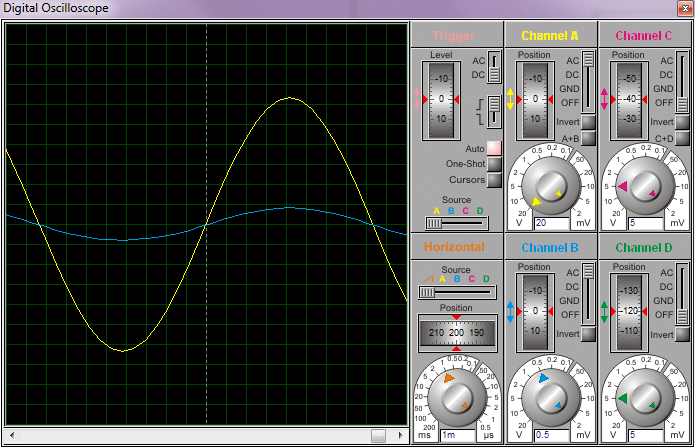This screenshot has width=695, height=448.
Task: Click the Horizontal panel header
Action: point(457,247)
